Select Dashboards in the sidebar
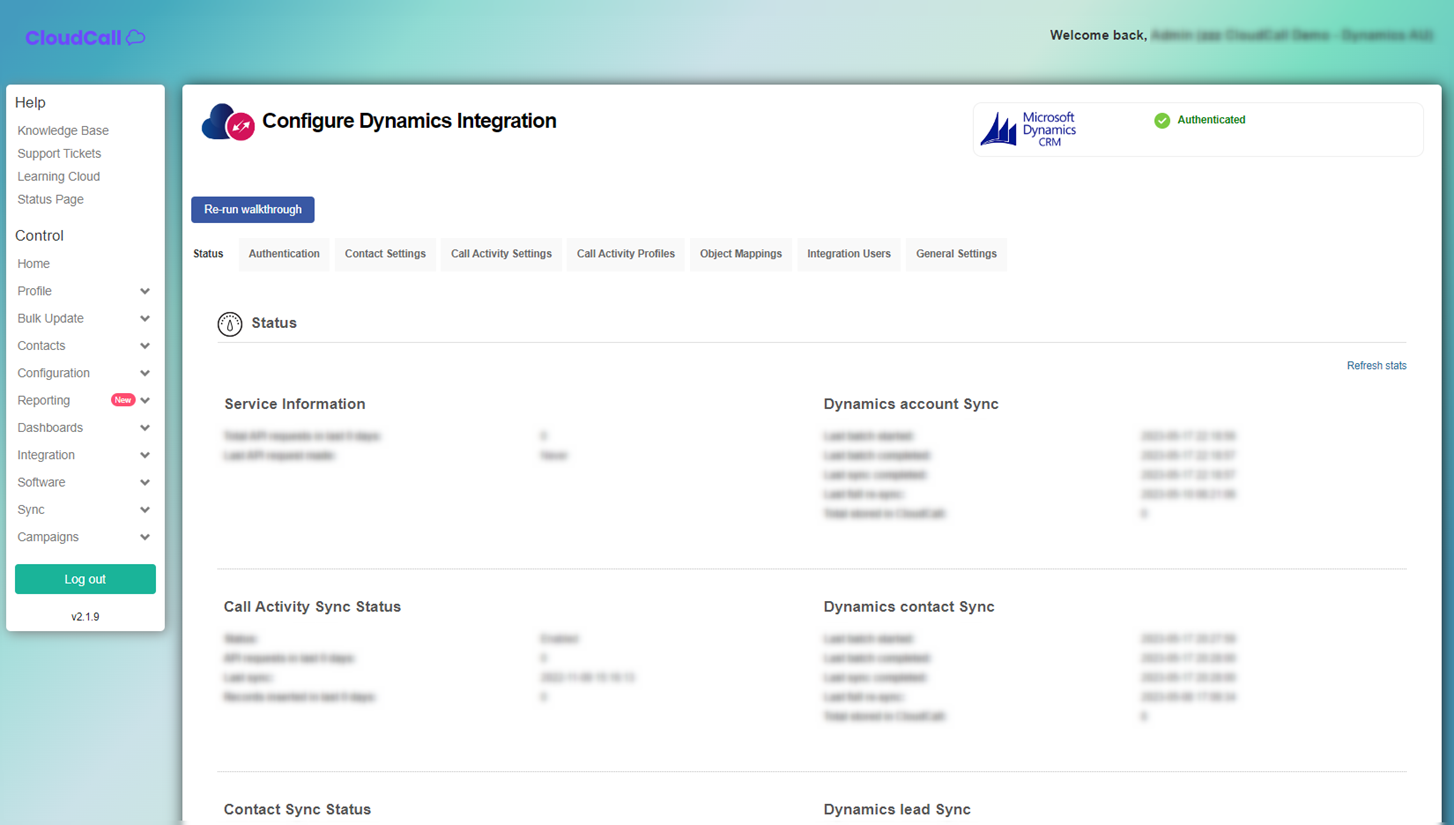Viewport: 1454px width, 825px height. pos(50,428)
